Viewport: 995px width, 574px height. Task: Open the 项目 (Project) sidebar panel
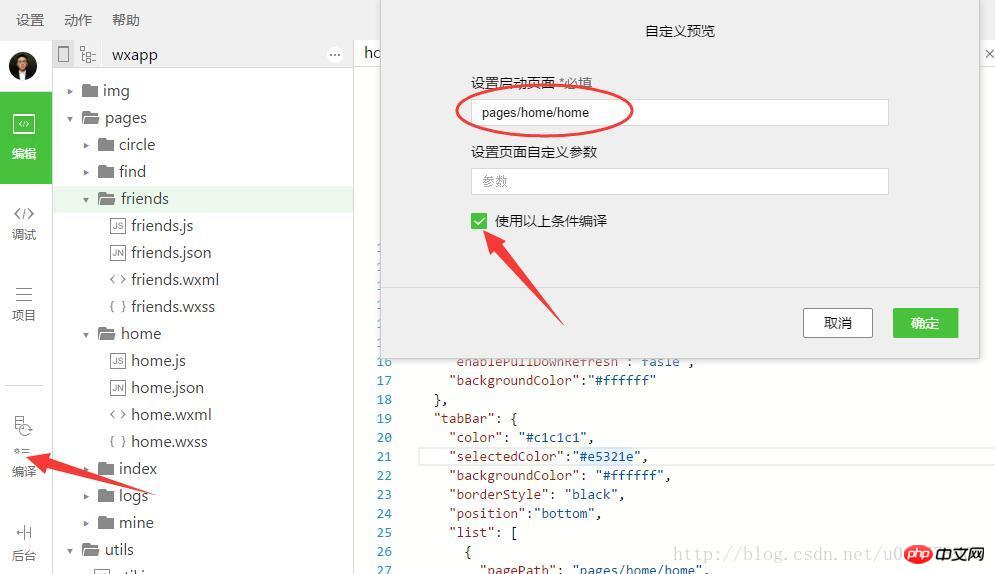point(24,303)
